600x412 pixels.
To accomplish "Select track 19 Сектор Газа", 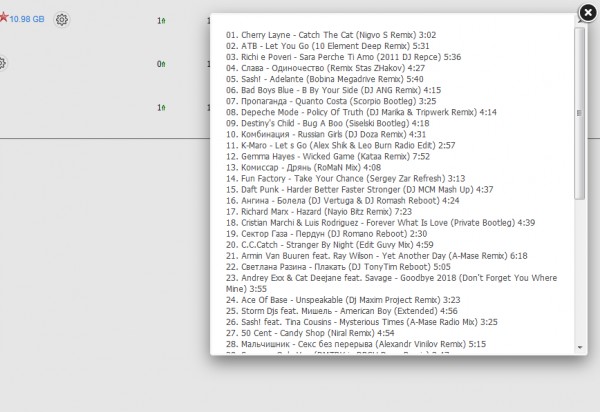I will pyautogui.click(x=326, y=234).
